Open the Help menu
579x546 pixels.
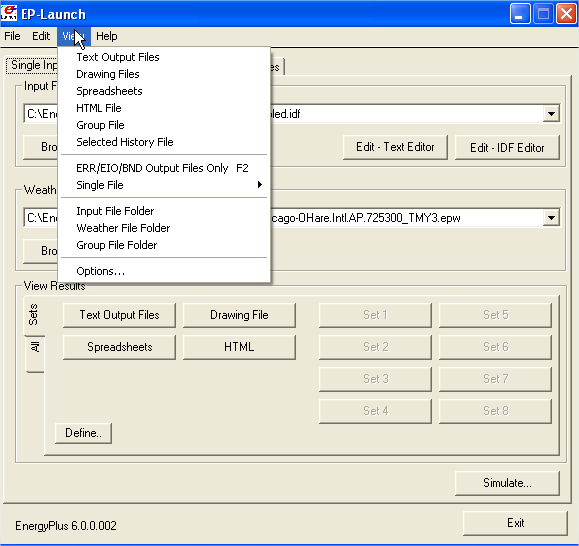(106, 36)
